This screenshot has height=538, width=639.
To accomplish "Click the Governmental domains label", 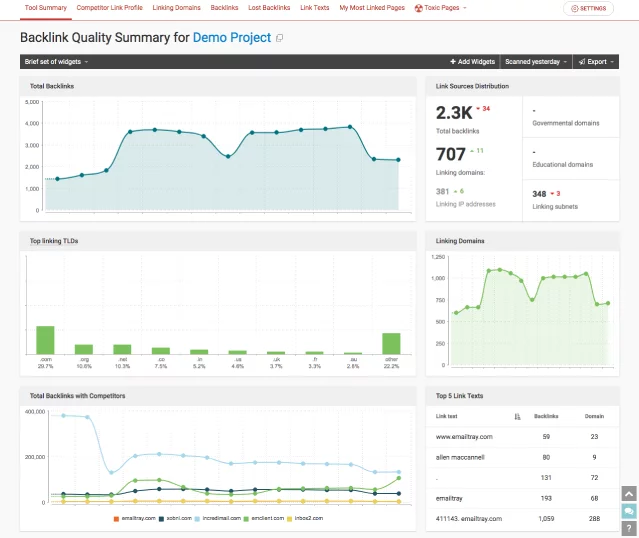I will point(566,123).
